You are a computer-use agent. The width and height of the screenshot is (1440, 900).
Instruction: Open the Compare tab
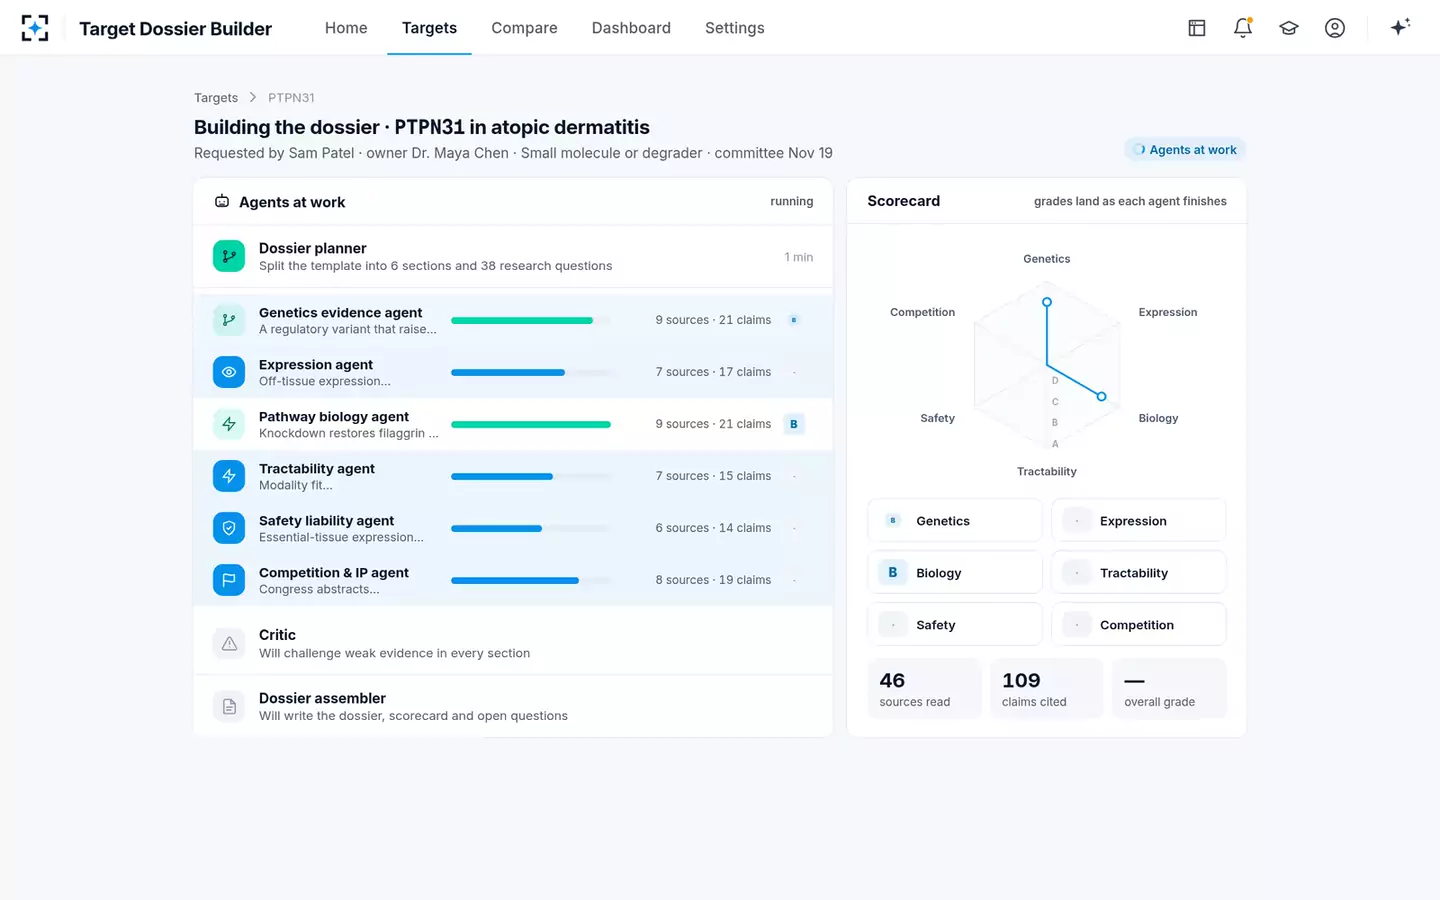524,28
